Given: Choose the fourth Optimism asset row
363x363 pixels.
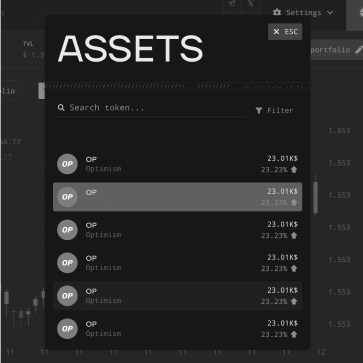Looking at the screenshot, I should coord(178,263).
